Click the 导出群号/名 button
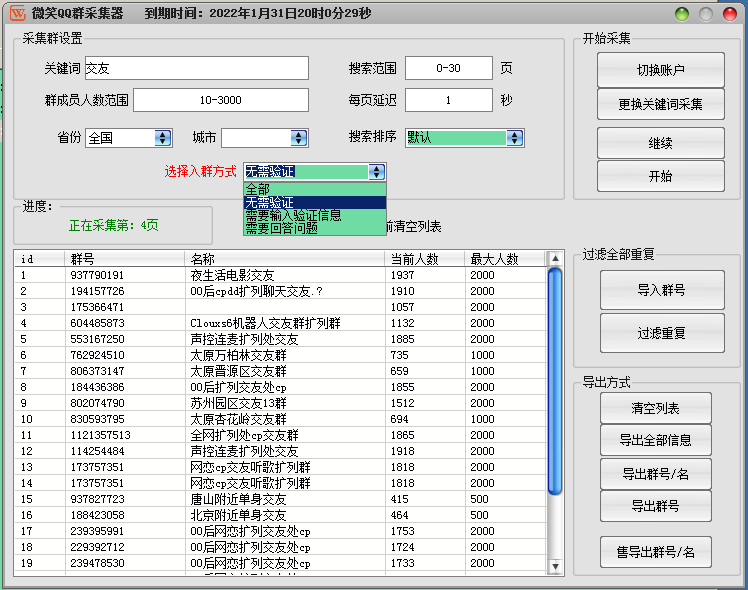This screenshot has width=748, height=590. point(655,474)
